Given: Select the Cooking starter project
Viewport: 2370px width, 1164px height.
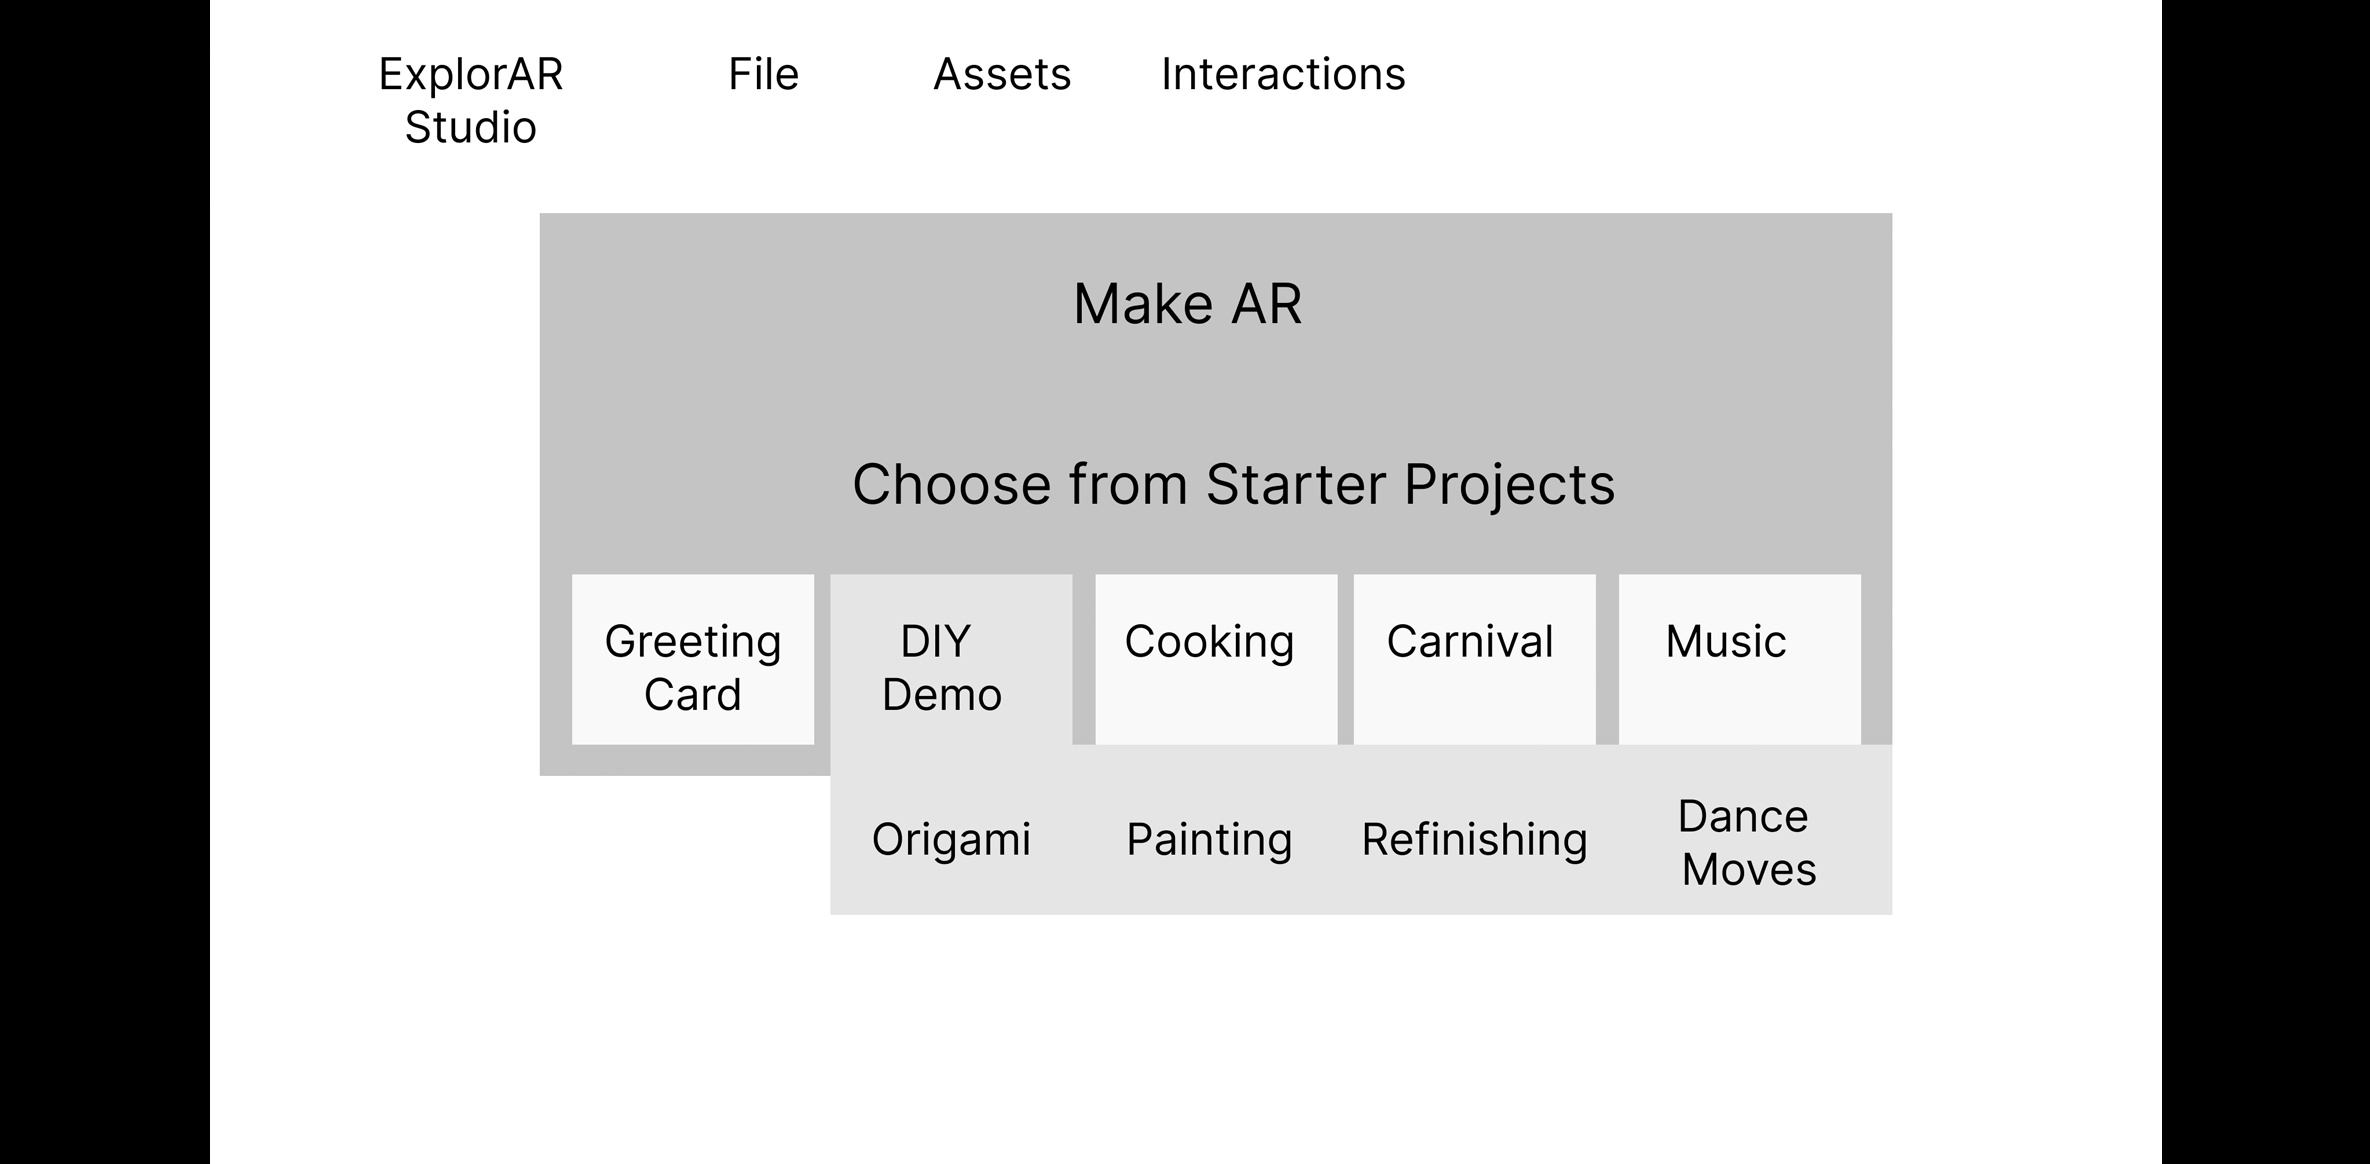Looking at the screenshot, I should [x=1216, y=659].
